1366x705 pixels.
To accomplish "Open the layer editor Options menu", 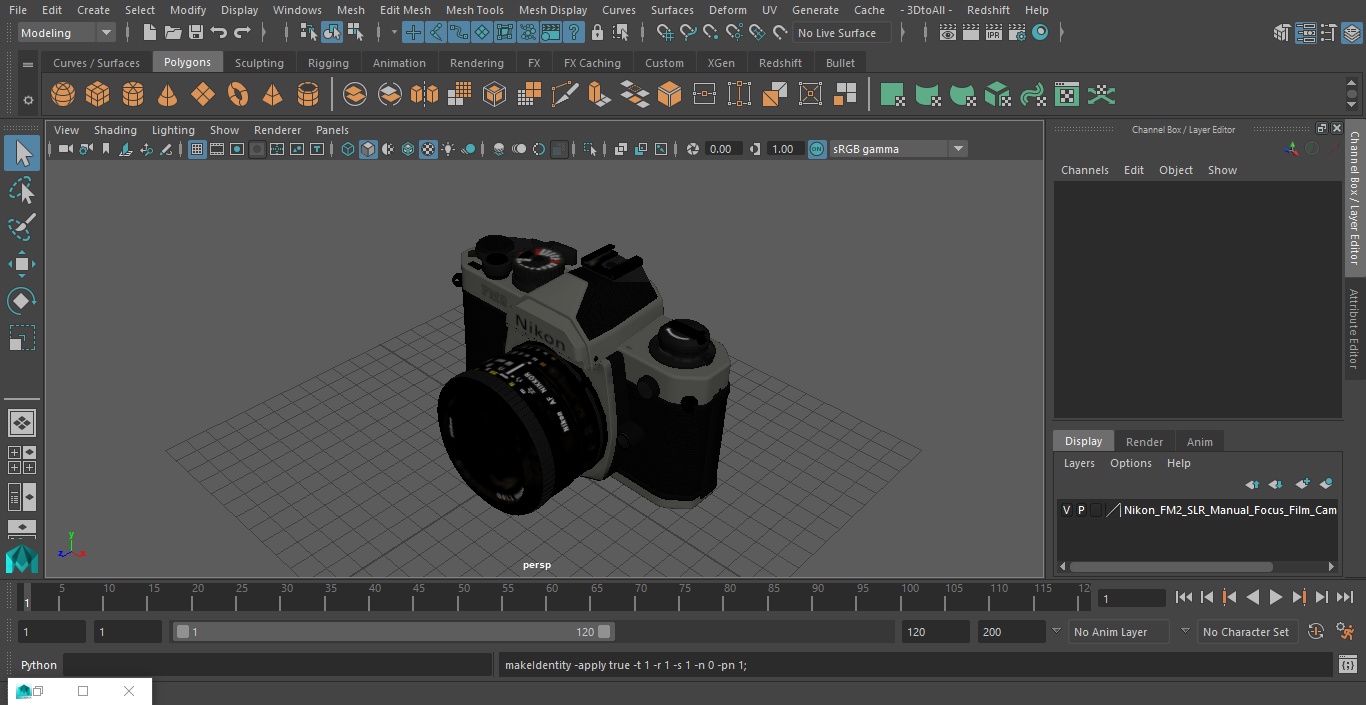I will [x=1131, y=463].
